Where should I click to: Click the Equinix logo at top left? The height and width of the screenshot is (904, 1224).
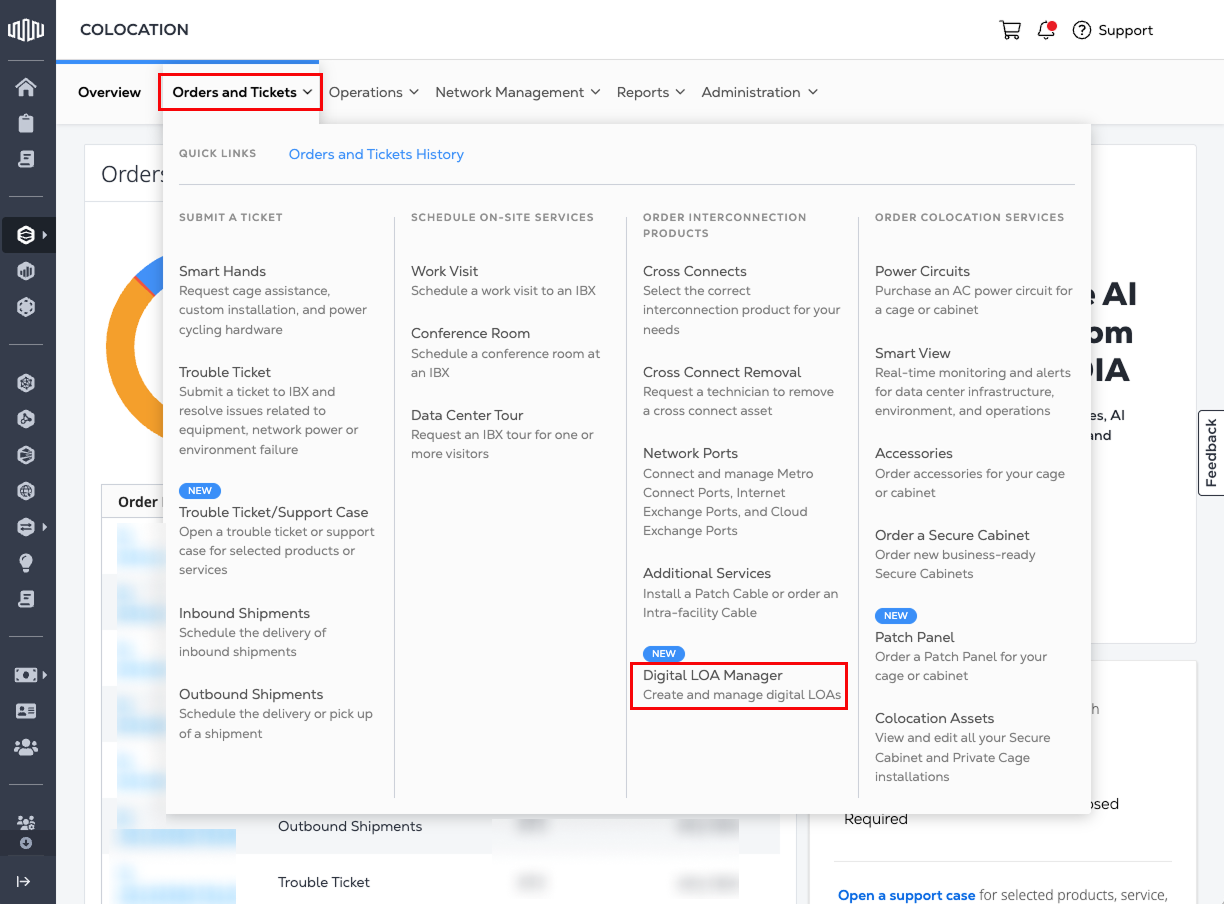[x=27, y=30]
